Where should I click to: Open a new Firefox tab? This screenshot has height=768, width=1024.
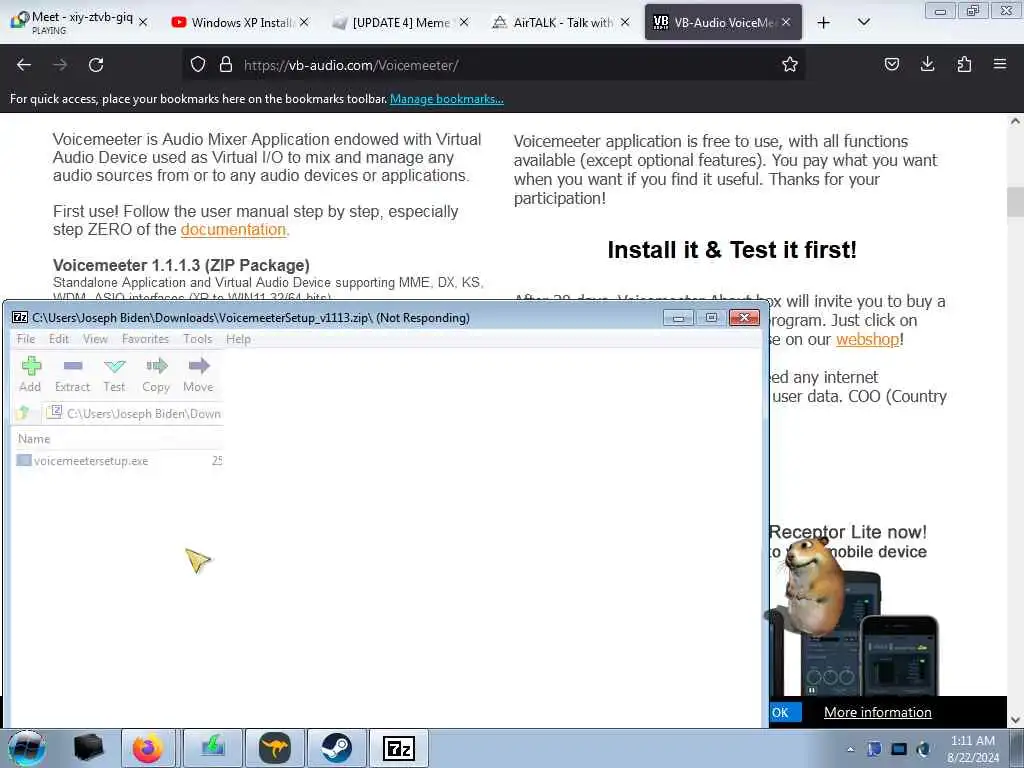[824, 23]
